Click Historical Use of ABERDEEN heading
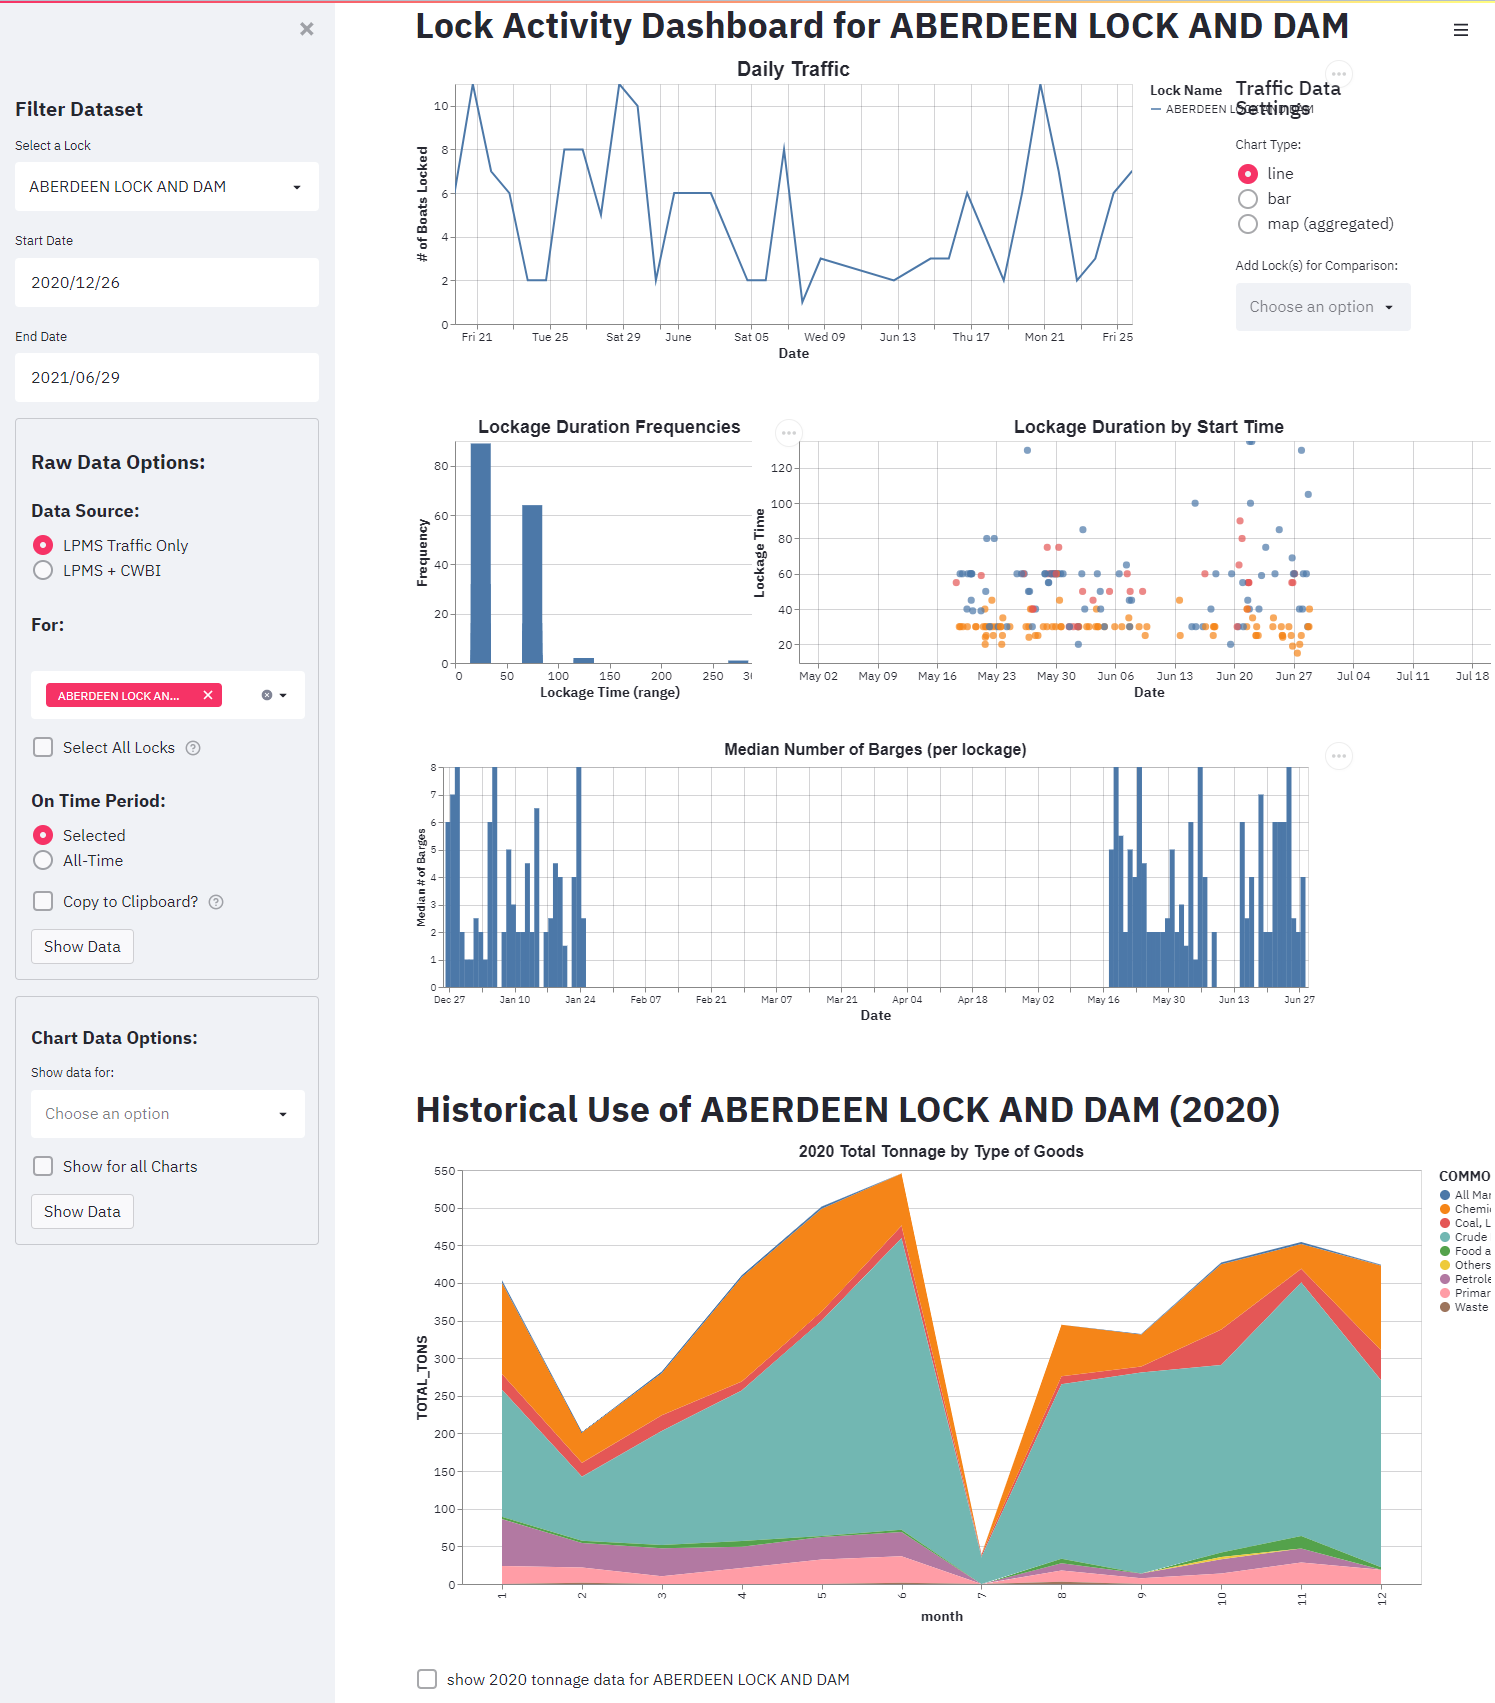Screen dimensions: 1495x1703 point(848,1109)
